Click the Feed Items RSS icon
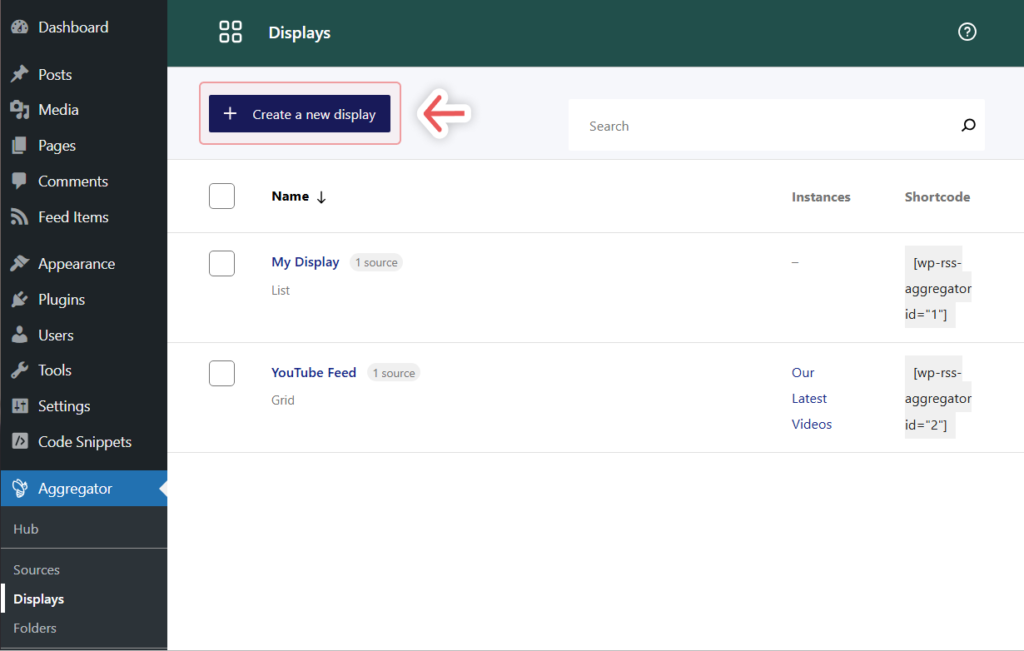The image size is (1024, 651). tap(22, 217)
